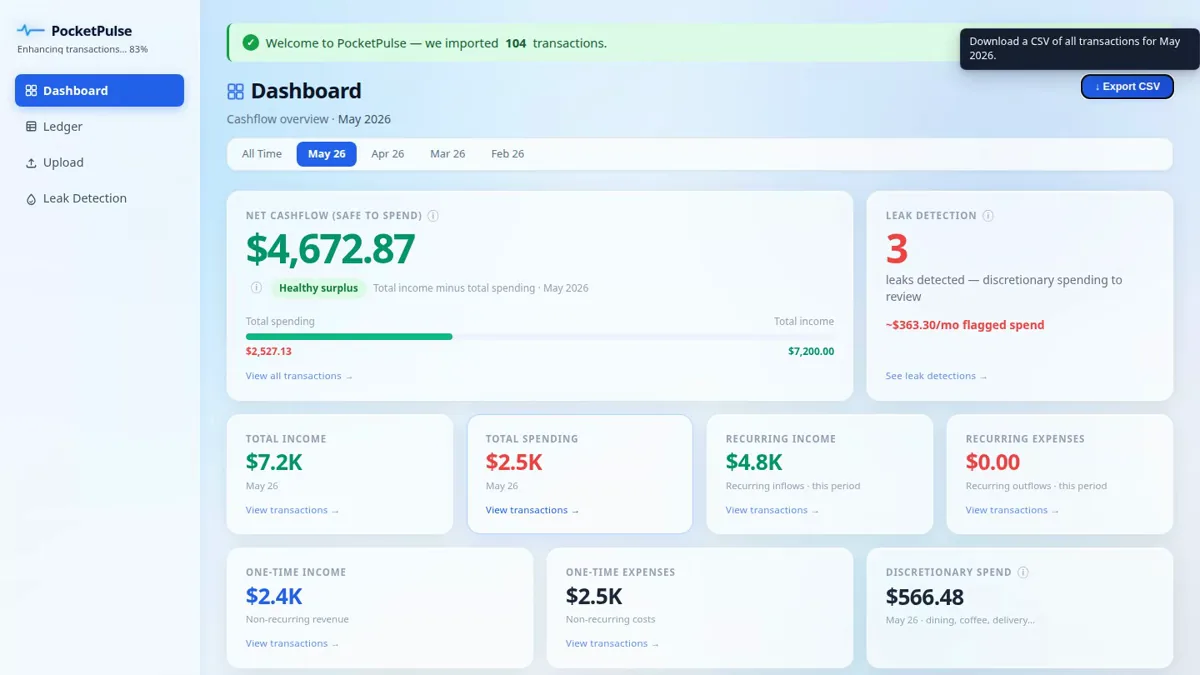The width and height of the screenshot is (1200, 675).
Task: Switch to the Mar 26 period
Action: coord(448,154)
